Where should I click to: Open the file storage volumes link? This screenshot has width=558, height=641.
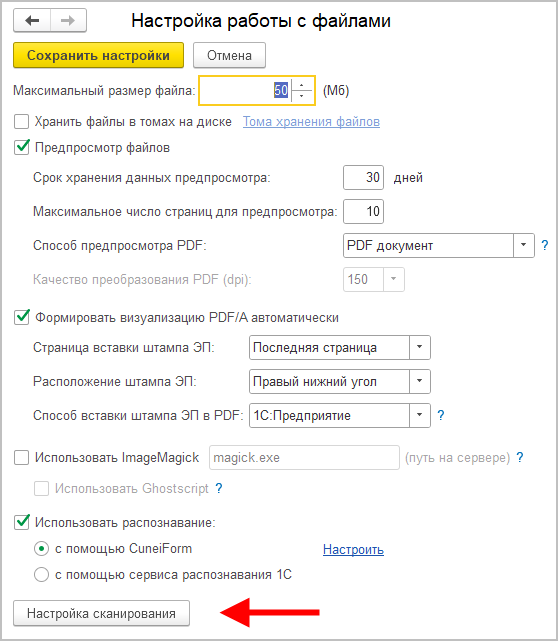(311, 121)
